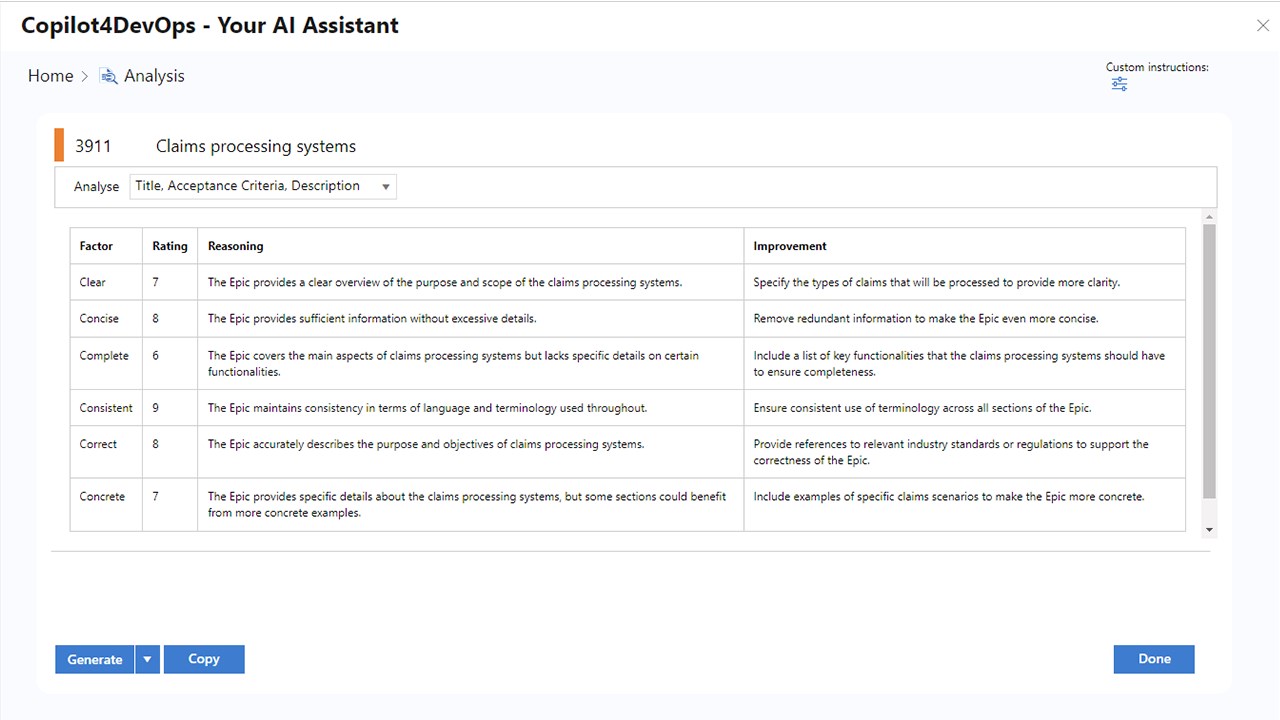Click reasoning 'sufficient information without excessive details'

point(372,318)
